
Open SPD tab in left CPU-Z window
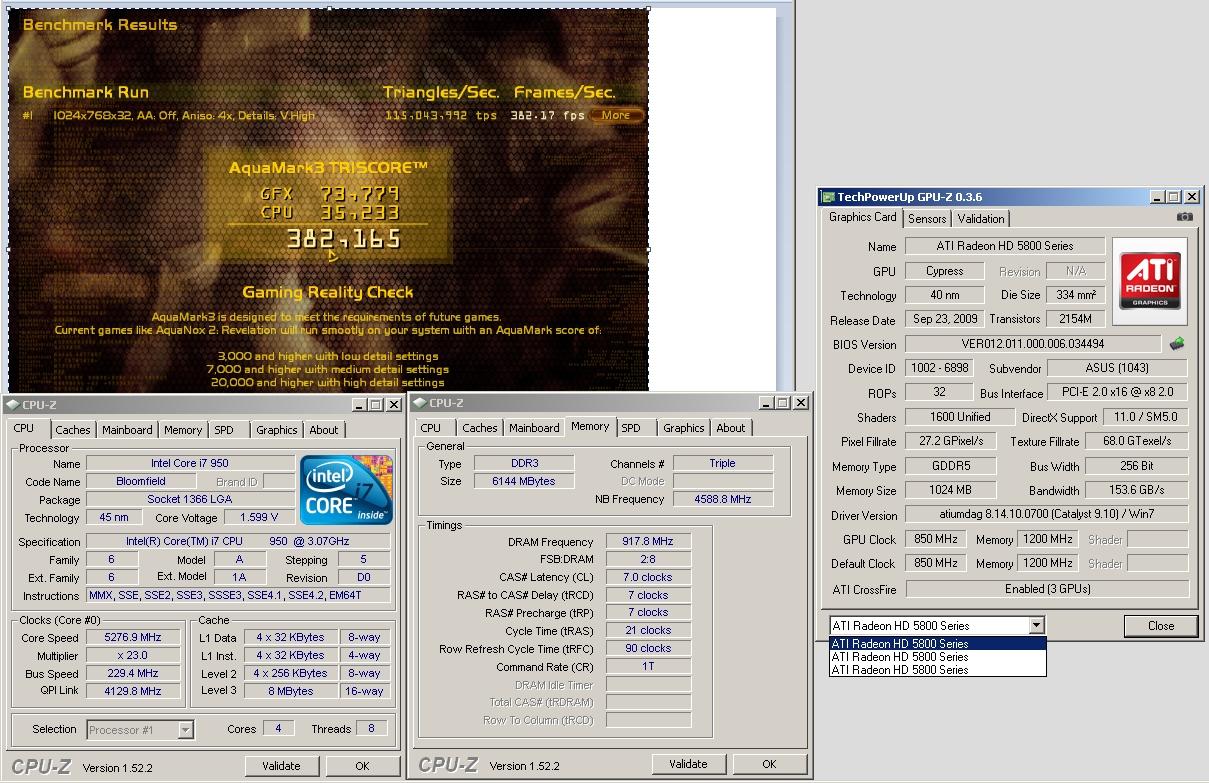click(x=224, y=430)
